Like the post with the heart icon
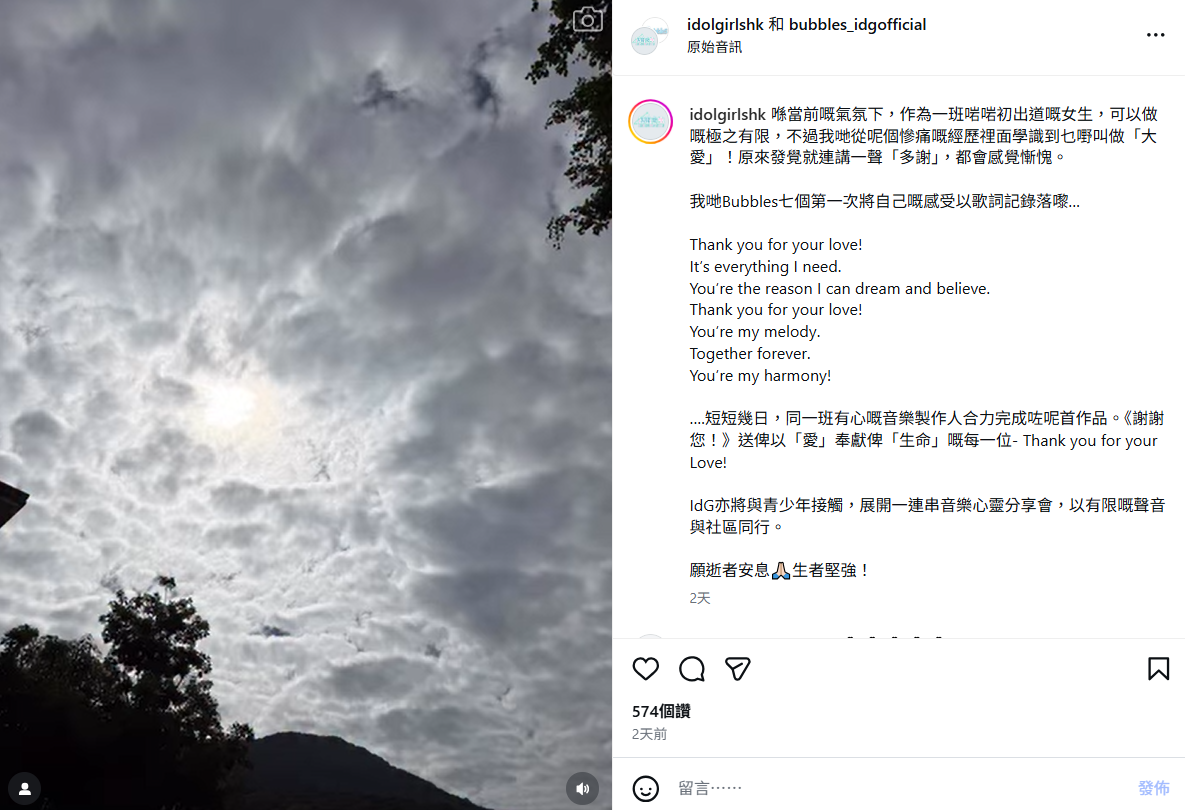Image resolution: width=1185 pixels, height=810 pixels. tap(645, 669)
